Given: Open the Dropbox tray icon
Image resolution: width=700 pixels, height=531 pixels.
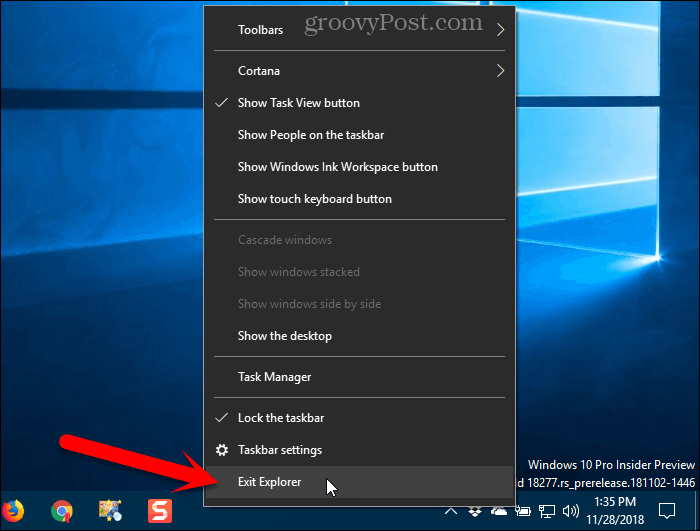Looking at the screenshot, I should tap(475, 511).
